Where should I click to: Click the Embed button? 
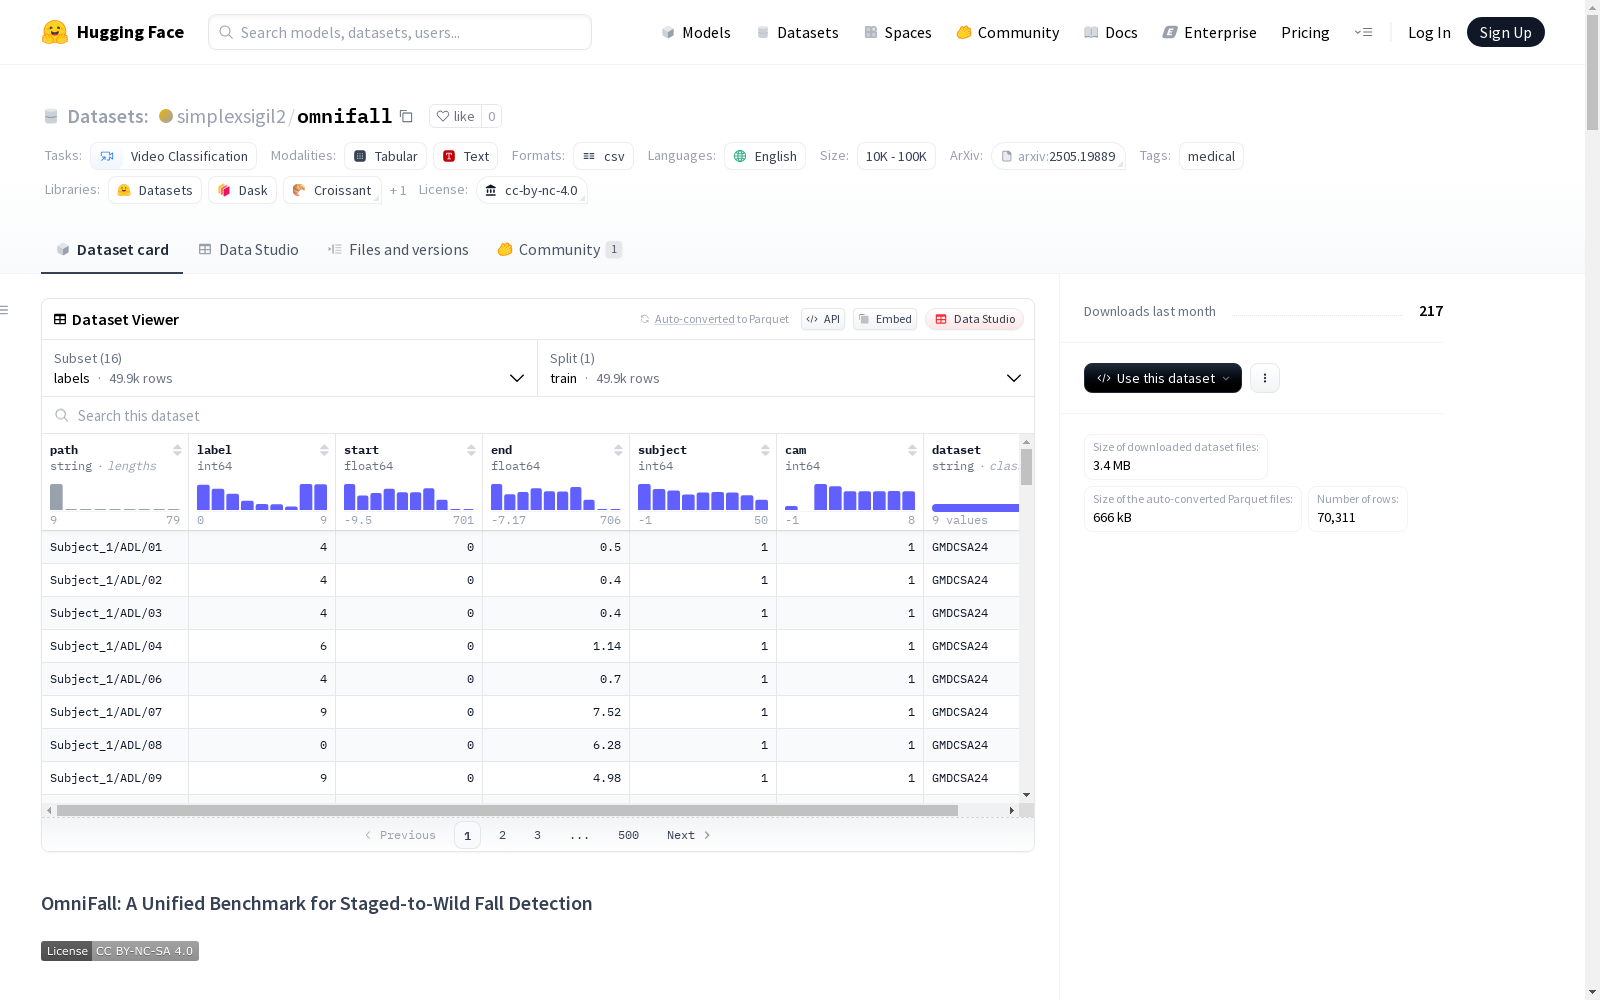click(885, 319)
